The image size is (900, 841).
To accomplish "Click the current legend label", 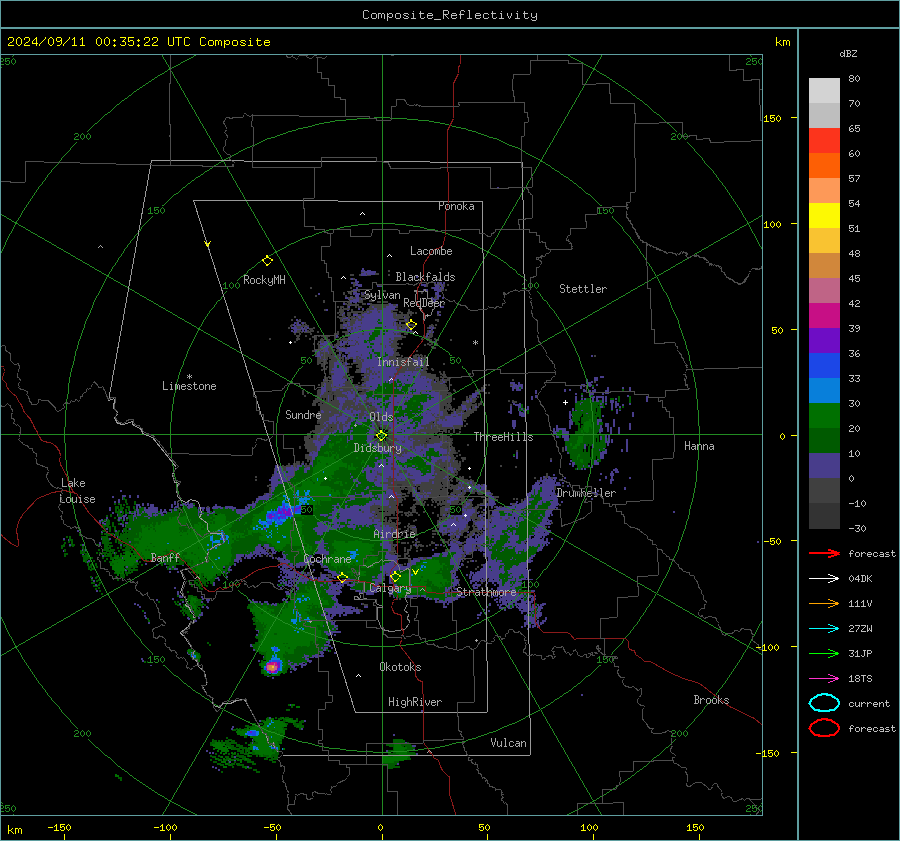I will pos(868,703).
